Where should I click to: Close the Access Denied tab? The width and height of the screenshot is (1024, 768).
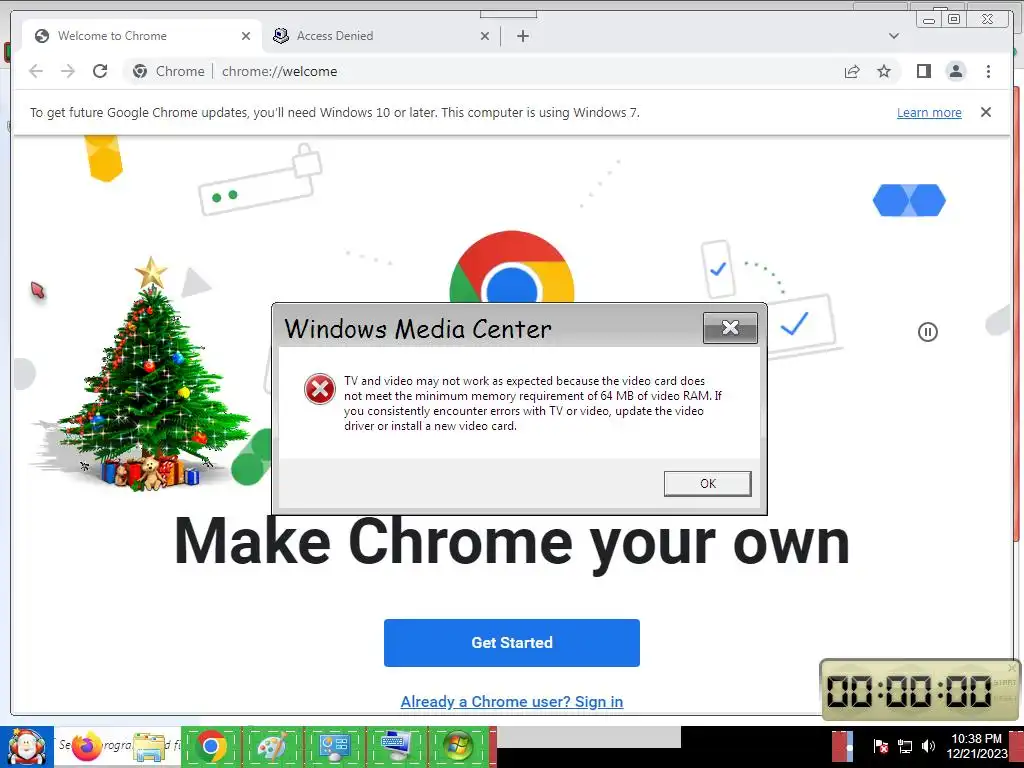click(x=485, y=36)
